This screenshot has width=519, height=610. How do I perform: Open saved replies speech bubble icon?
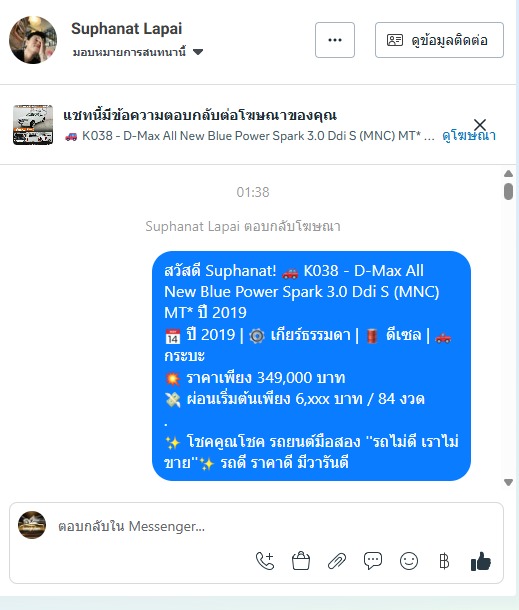[373, 561]
